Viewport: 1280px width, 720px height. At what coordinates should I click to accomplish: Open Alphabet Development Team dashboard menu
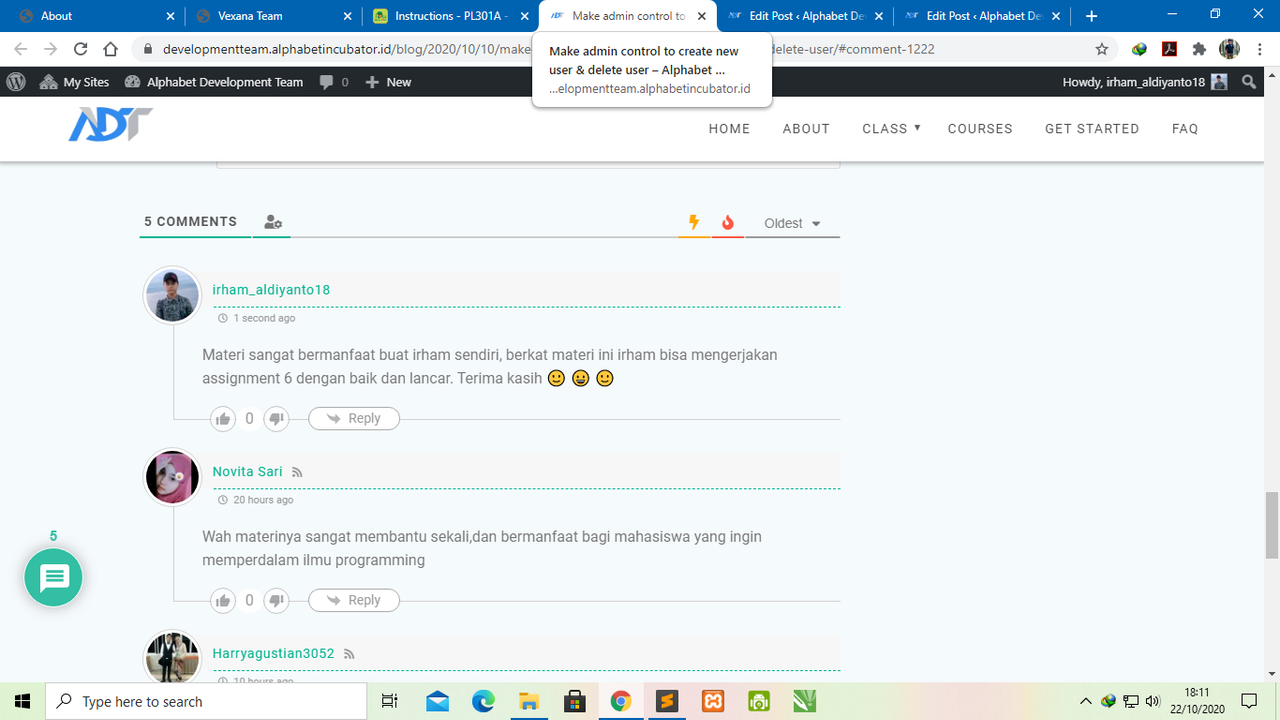pos(214,82)
